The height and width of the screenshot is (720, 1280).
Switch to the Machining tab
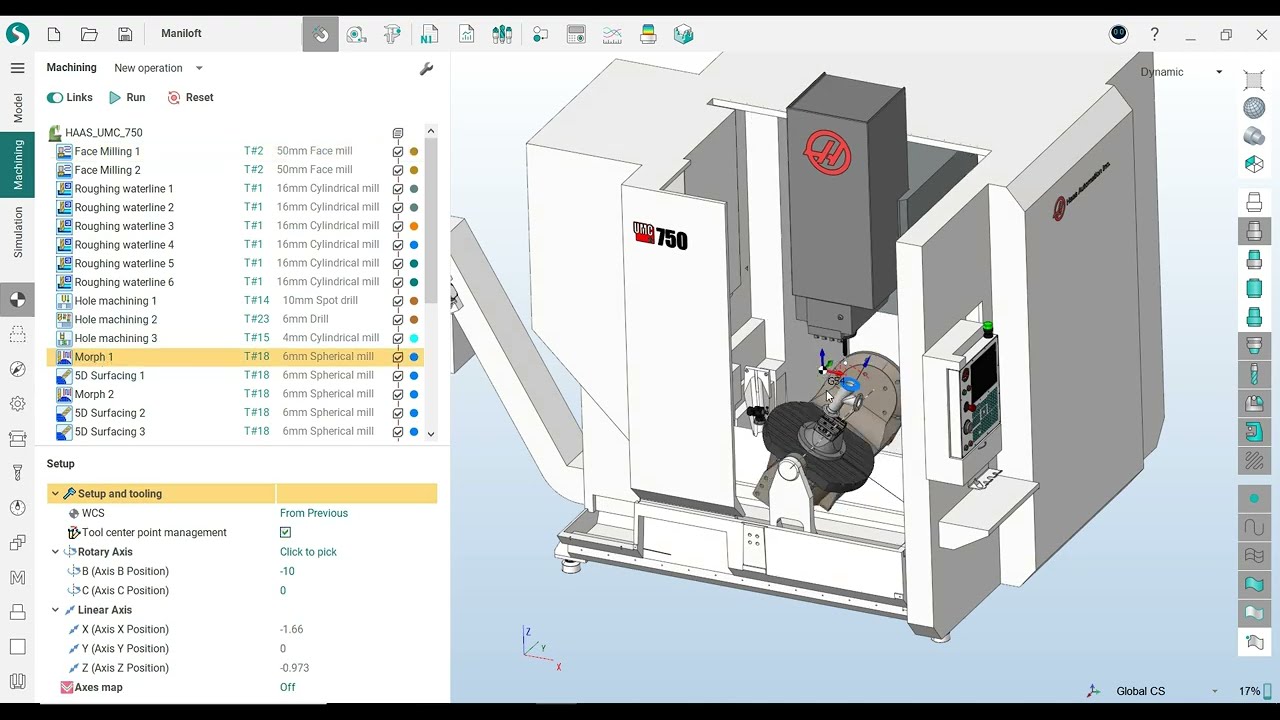click(17, 165)
